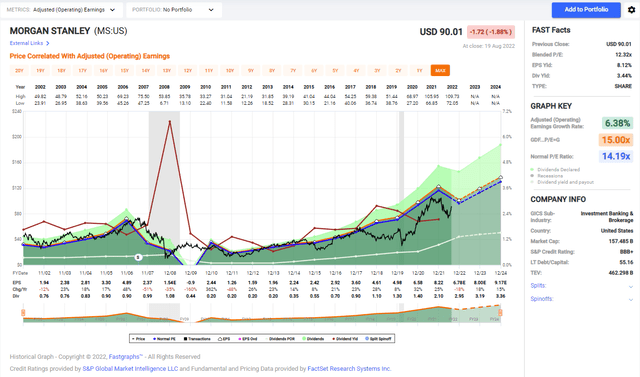Click the 2008 year column header

(x=164, y=87)
